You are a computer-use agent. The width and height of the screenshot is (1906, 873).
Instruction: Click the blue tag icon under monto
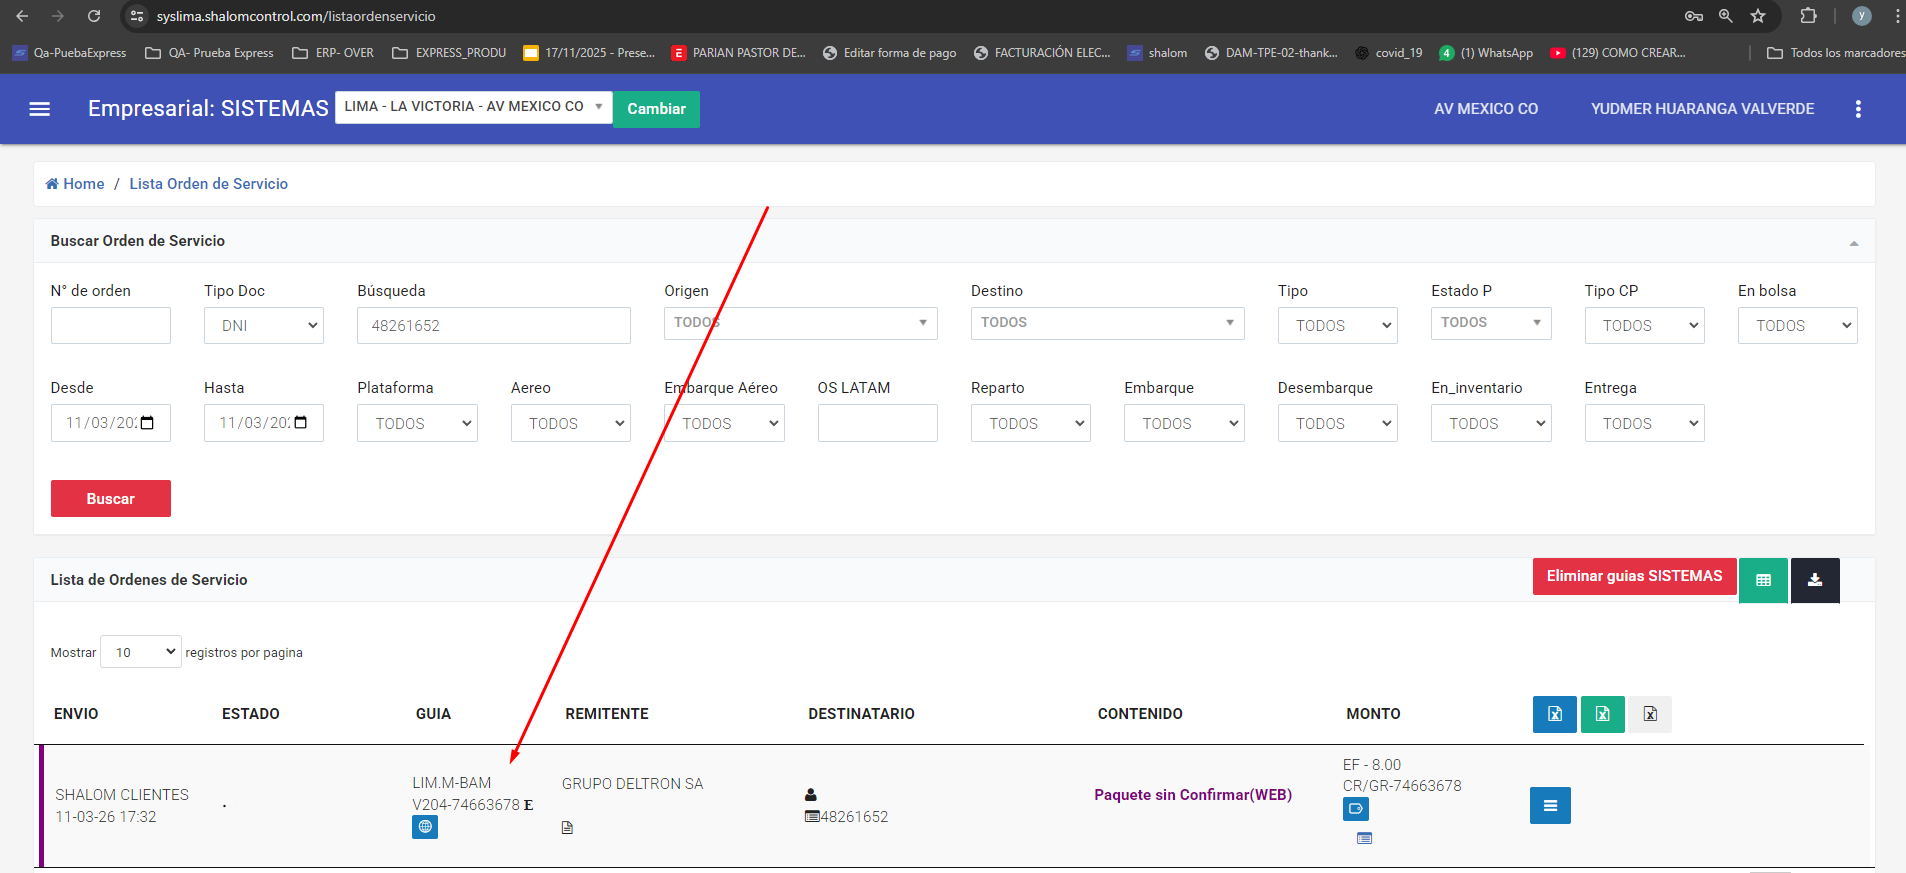coord(1355,809)
